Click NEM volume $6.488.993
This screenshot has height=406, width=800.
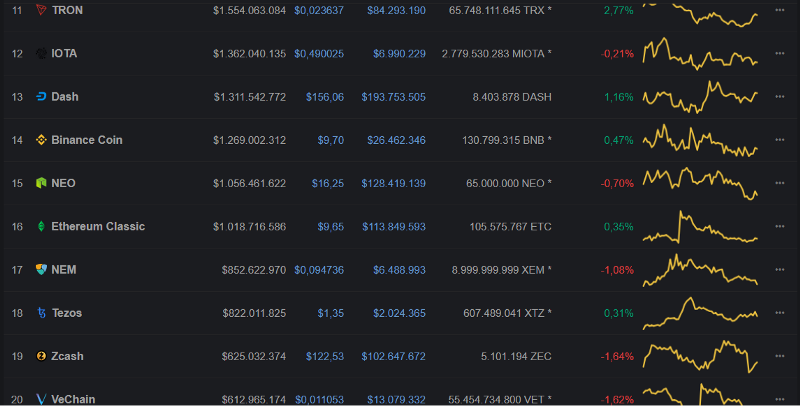(x=399, y=270)
